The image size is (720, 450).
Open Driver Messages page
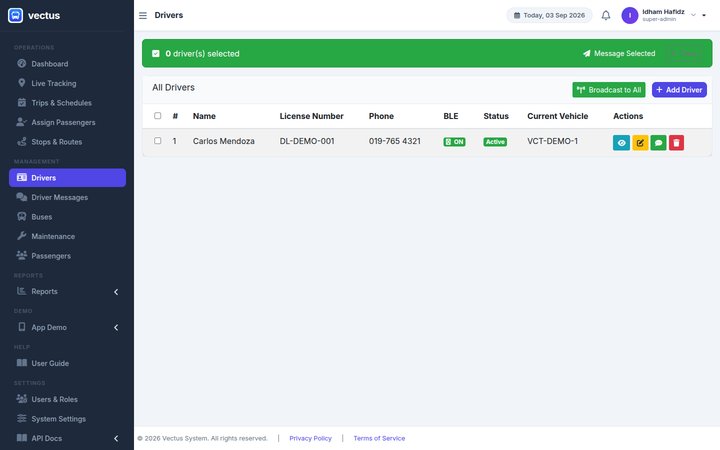click(x=67, y=197)
